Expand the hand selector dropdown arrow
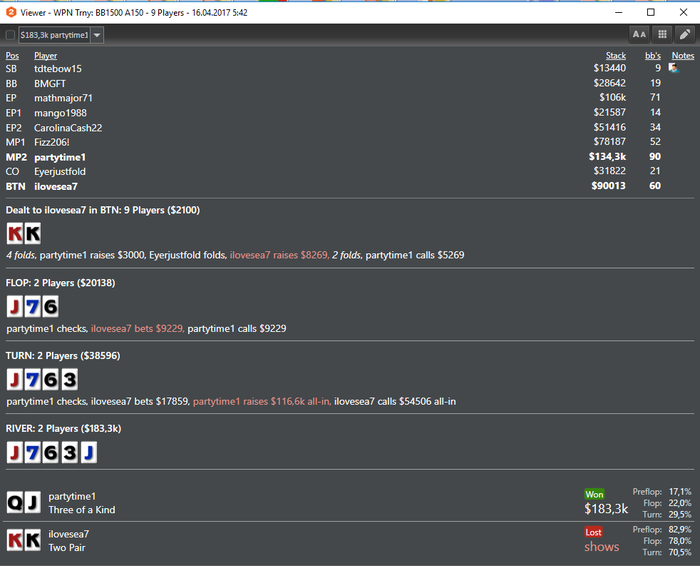This screenshot has height=566, width=700. [97, 35]
